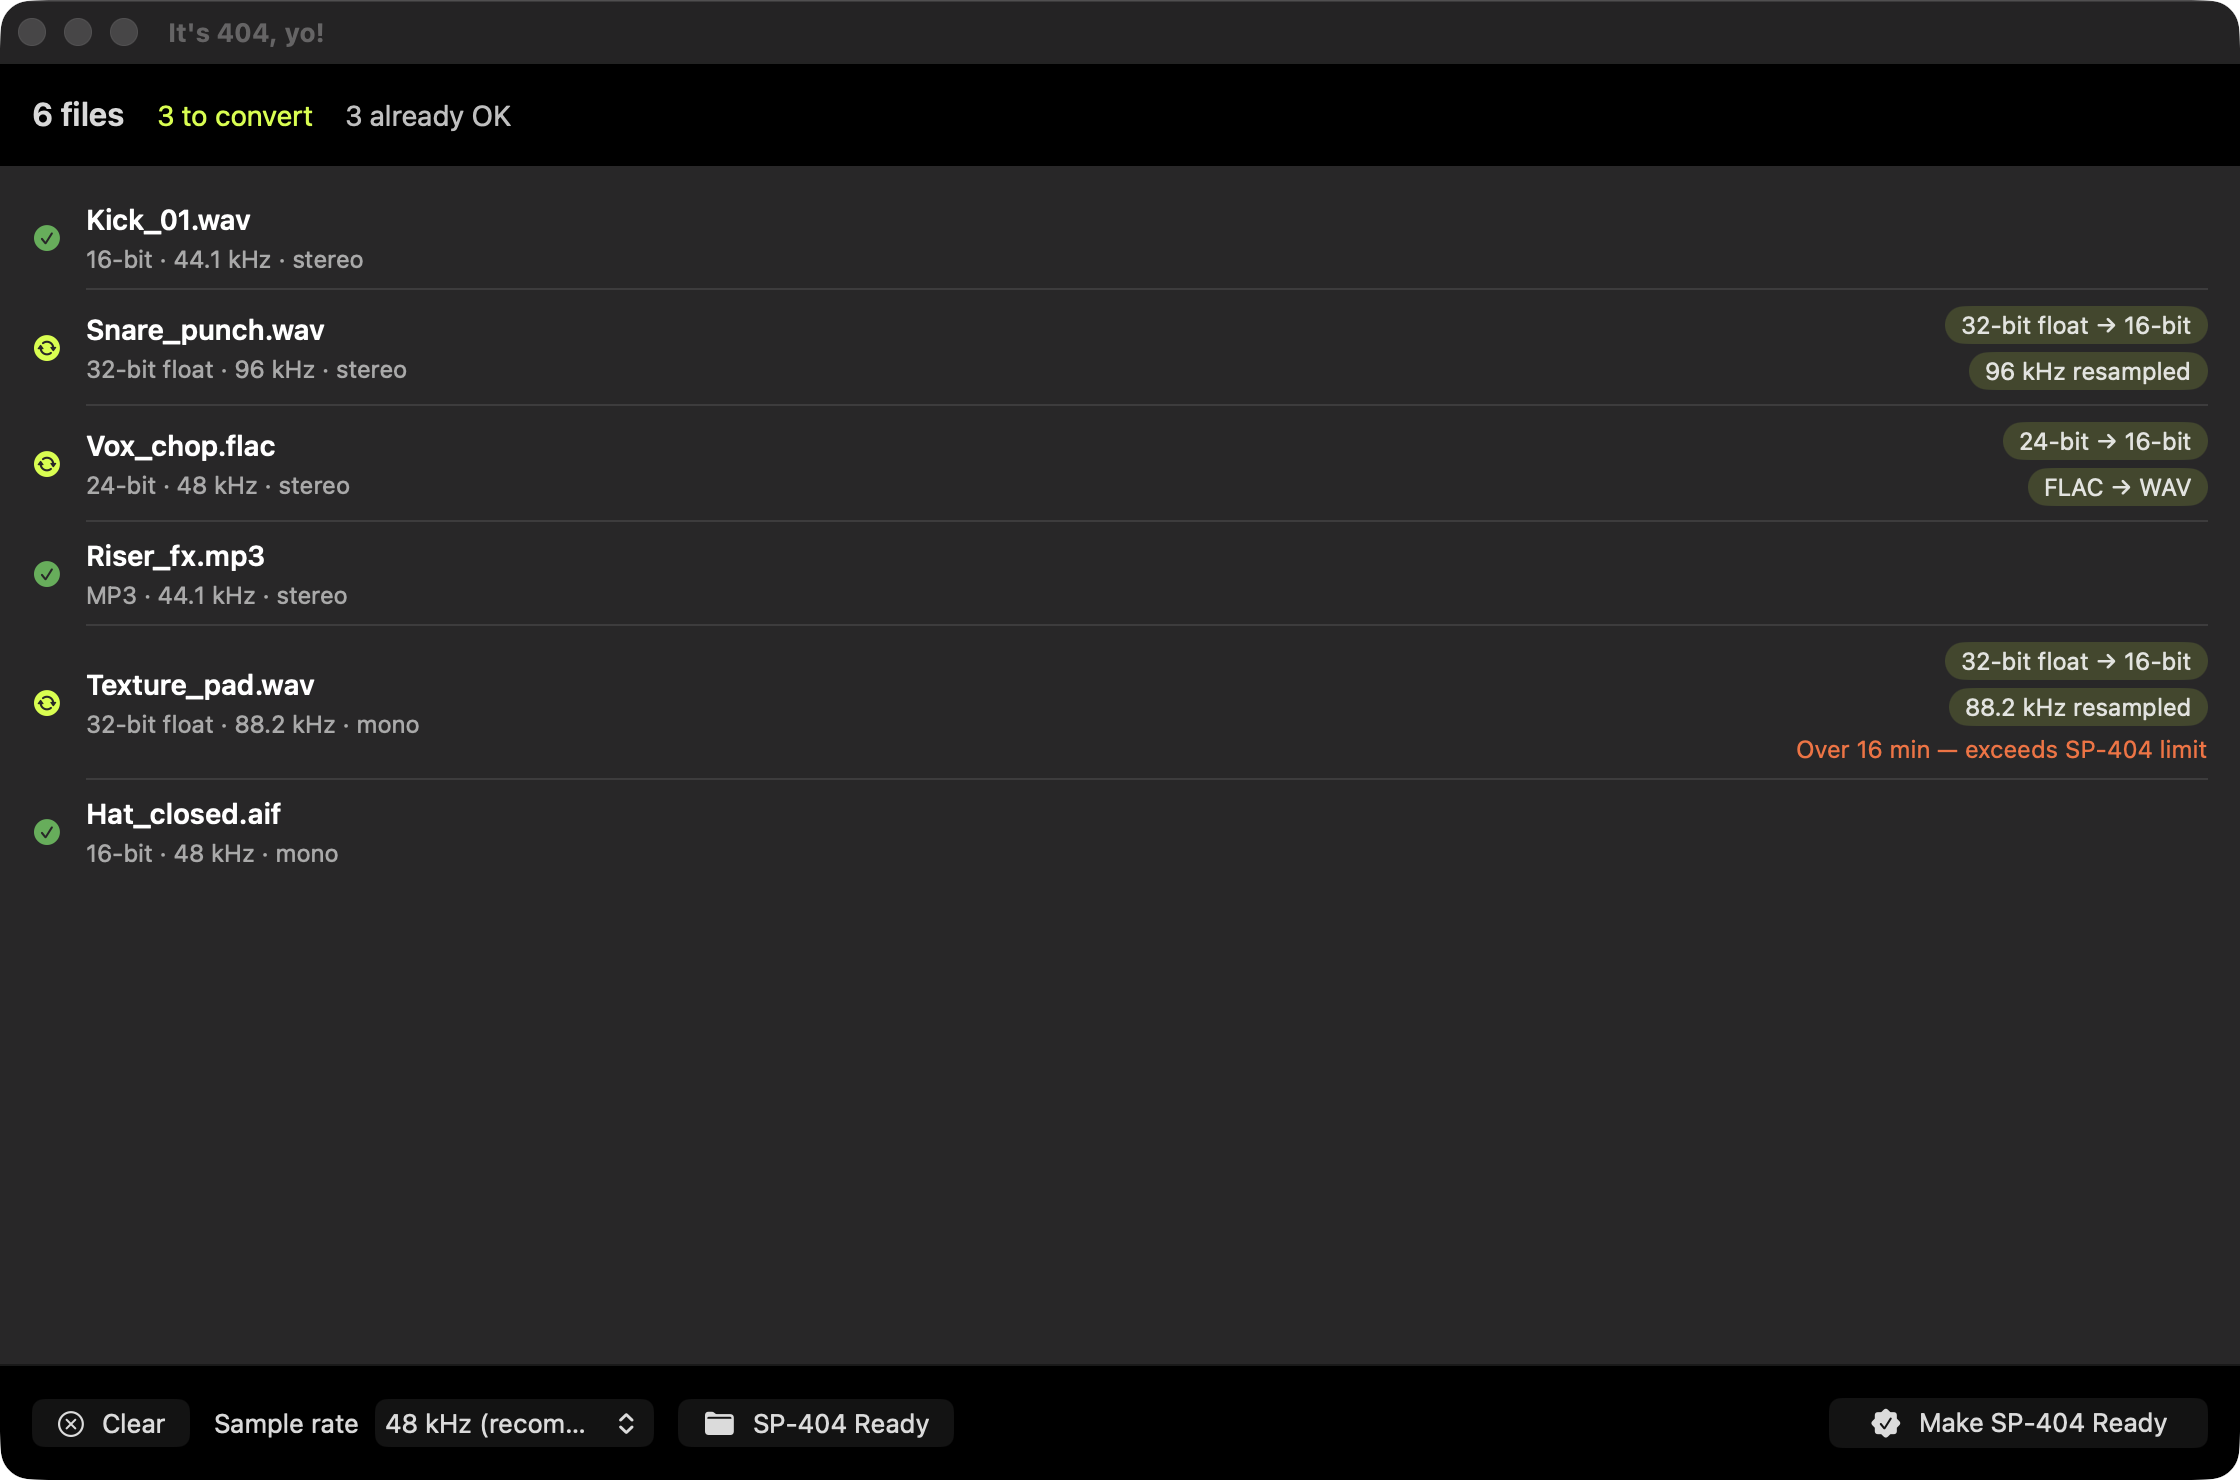
Task: Click the '16-bit · 44.1 kHz · stereo' details line
Action: (x=224, y=260)
